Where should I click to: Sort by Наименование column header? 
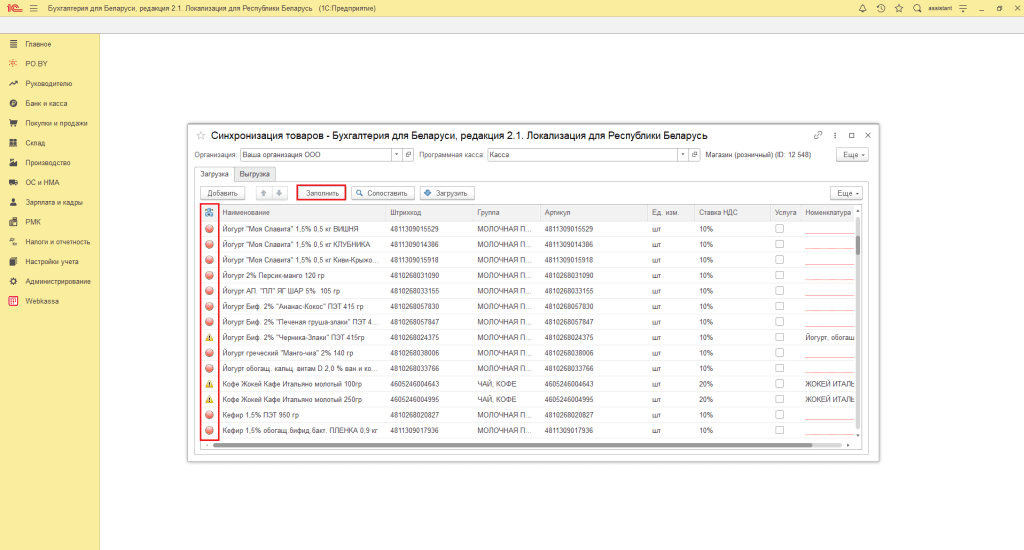303,212
